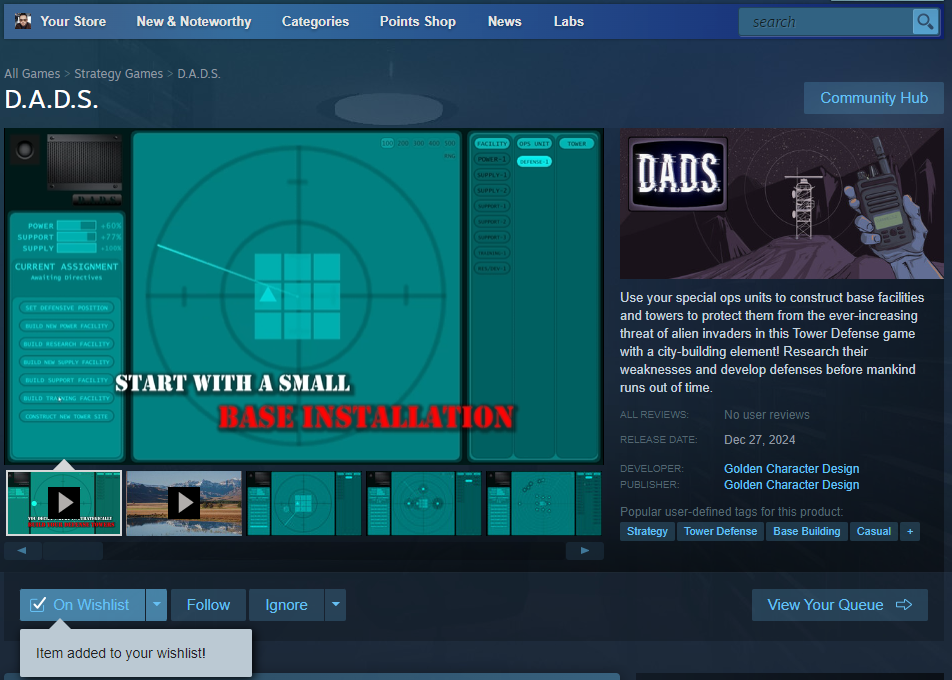
Task: Click the Strategy tag
Action: (647, 531)
